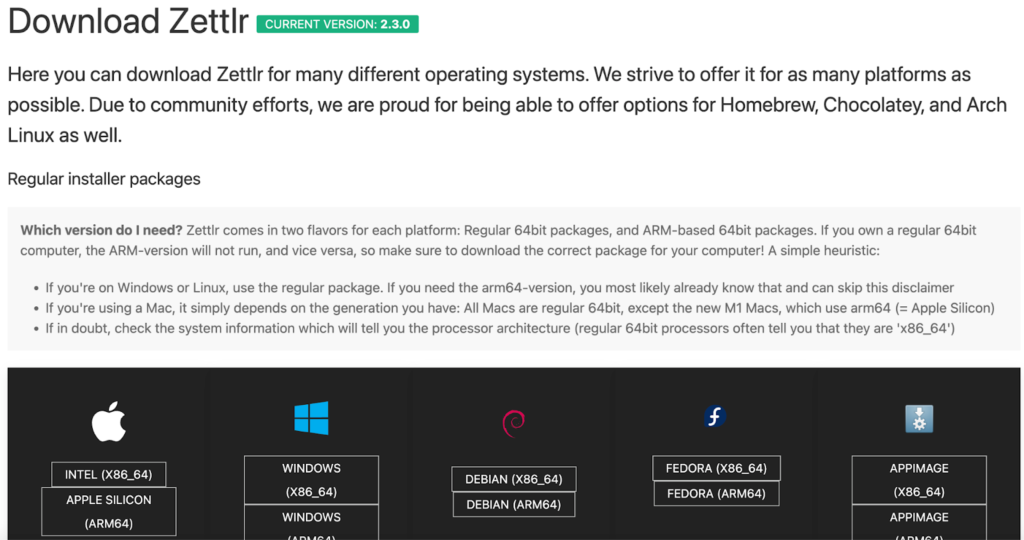The width and height of the screenshot is (1024, 540).
Task: Download the Intel (x86_64) macOS installer
Action: point(109,475)
